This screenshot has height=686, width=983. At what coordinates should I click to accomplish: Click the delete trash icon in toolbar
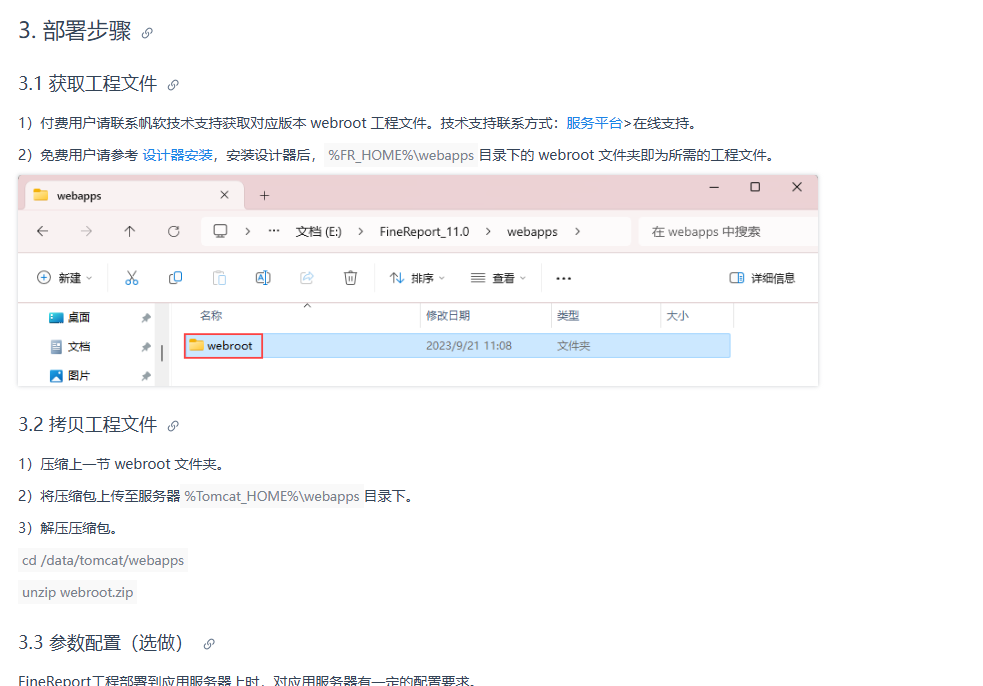click(350, 278)
